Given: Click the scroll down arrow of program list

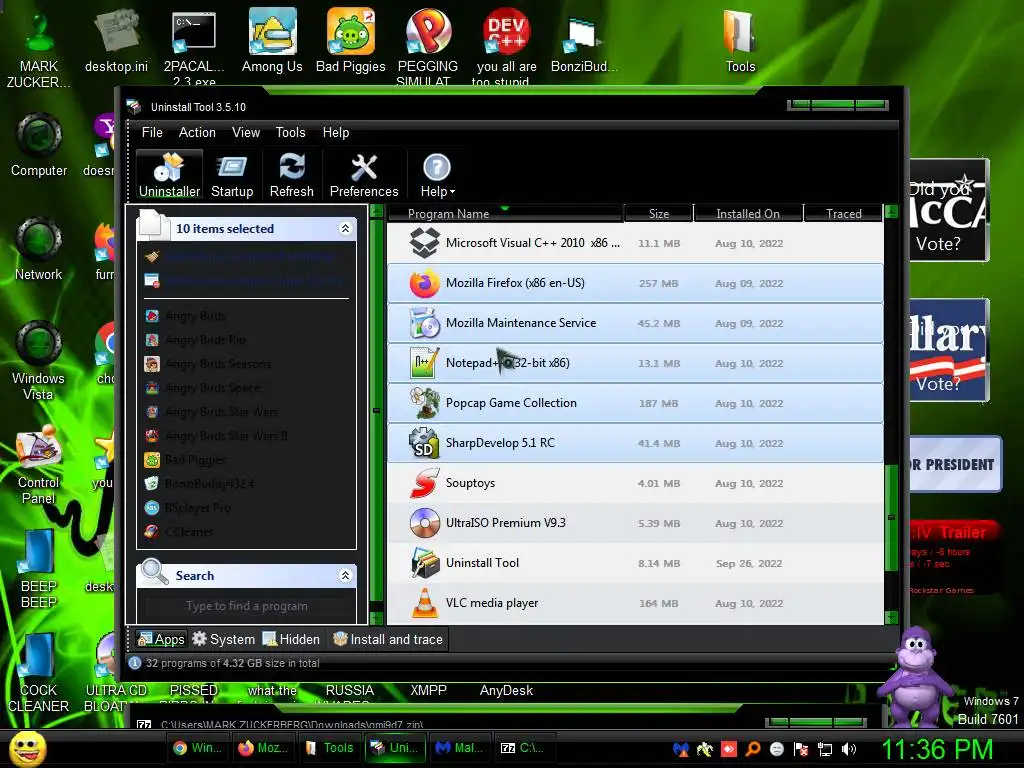Looking at the screenshot, I should point(891,616).
